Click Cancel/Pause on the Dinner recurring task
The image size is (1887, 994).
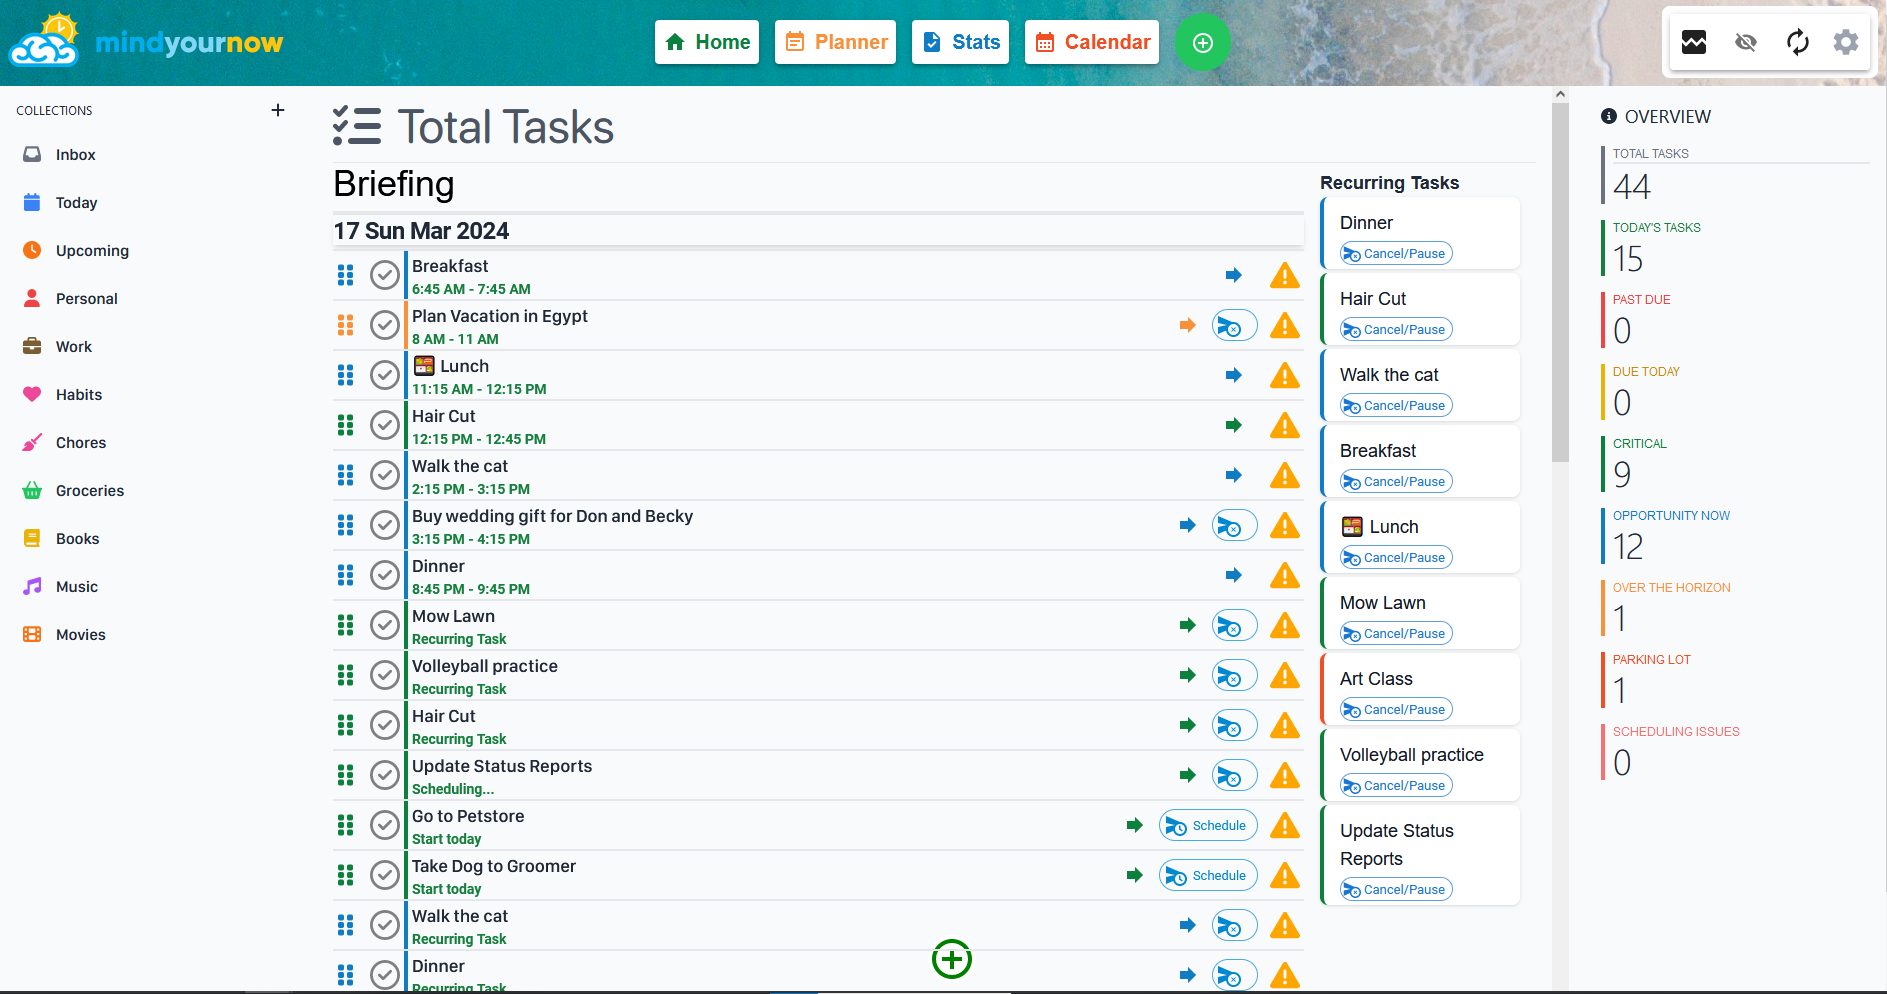[x=1395, y=253]
